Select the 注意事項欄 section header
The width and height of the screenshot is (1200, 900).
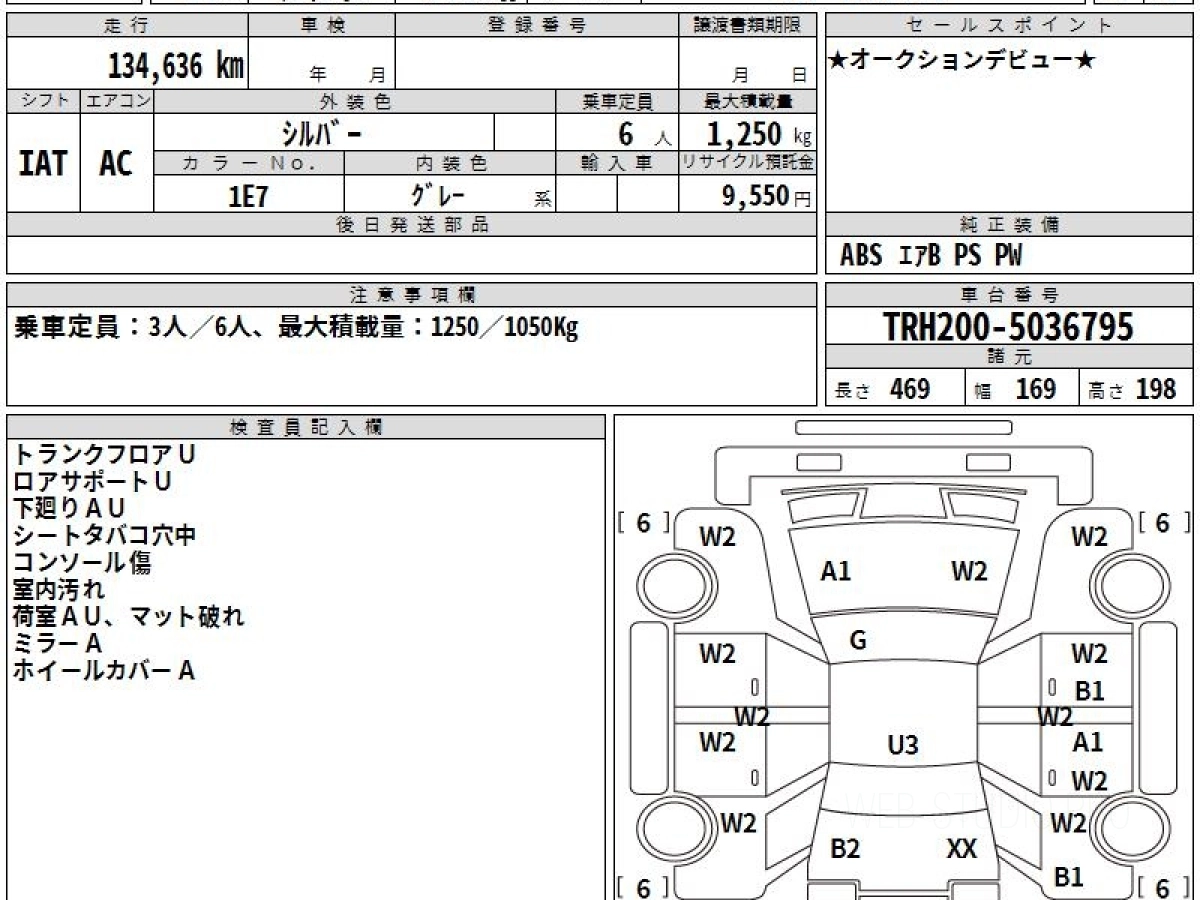pyautogui.click(x=412, y=295)
